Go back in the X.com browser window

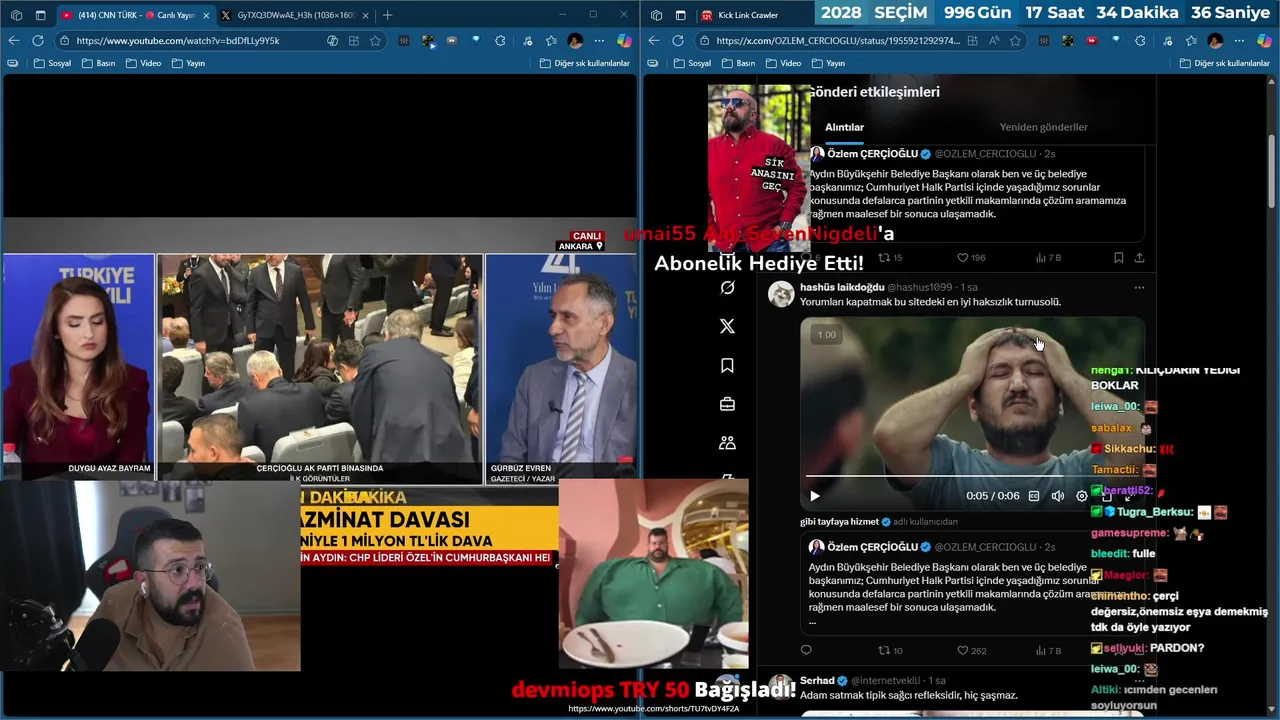tap(654, 41)
